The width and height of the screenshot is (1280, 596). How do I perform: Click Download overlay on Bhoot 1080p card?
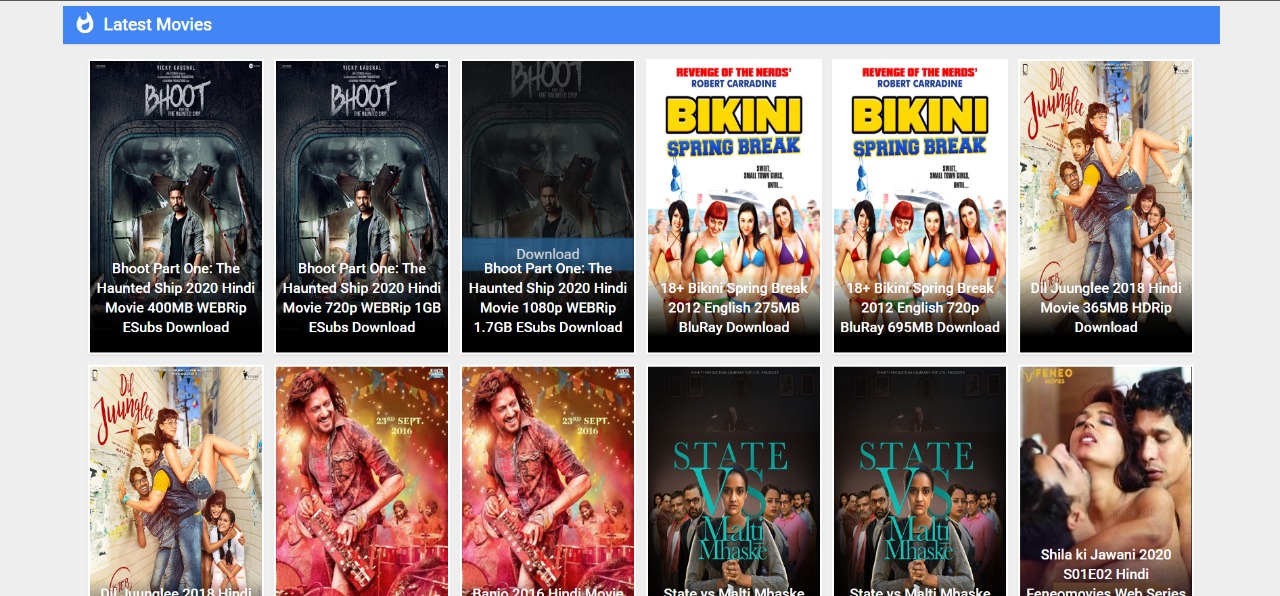coord(548,254)
